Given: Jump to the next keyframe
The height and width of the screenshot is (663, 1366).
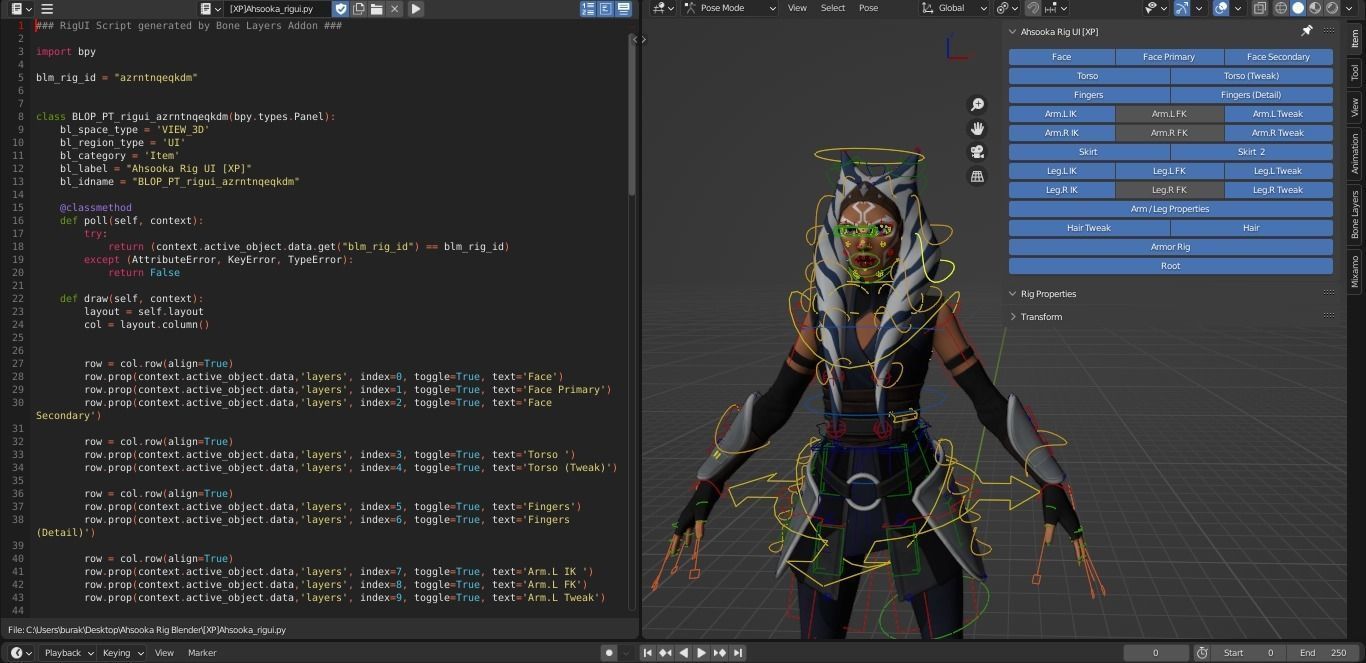Looking at the screenshot, I should click(x=719, y=653).
